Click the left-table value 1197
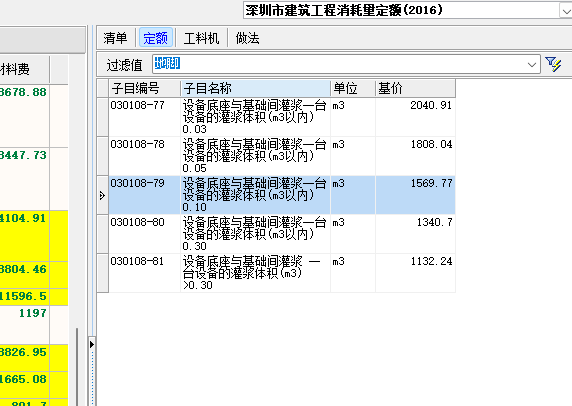 coord(33,313)
